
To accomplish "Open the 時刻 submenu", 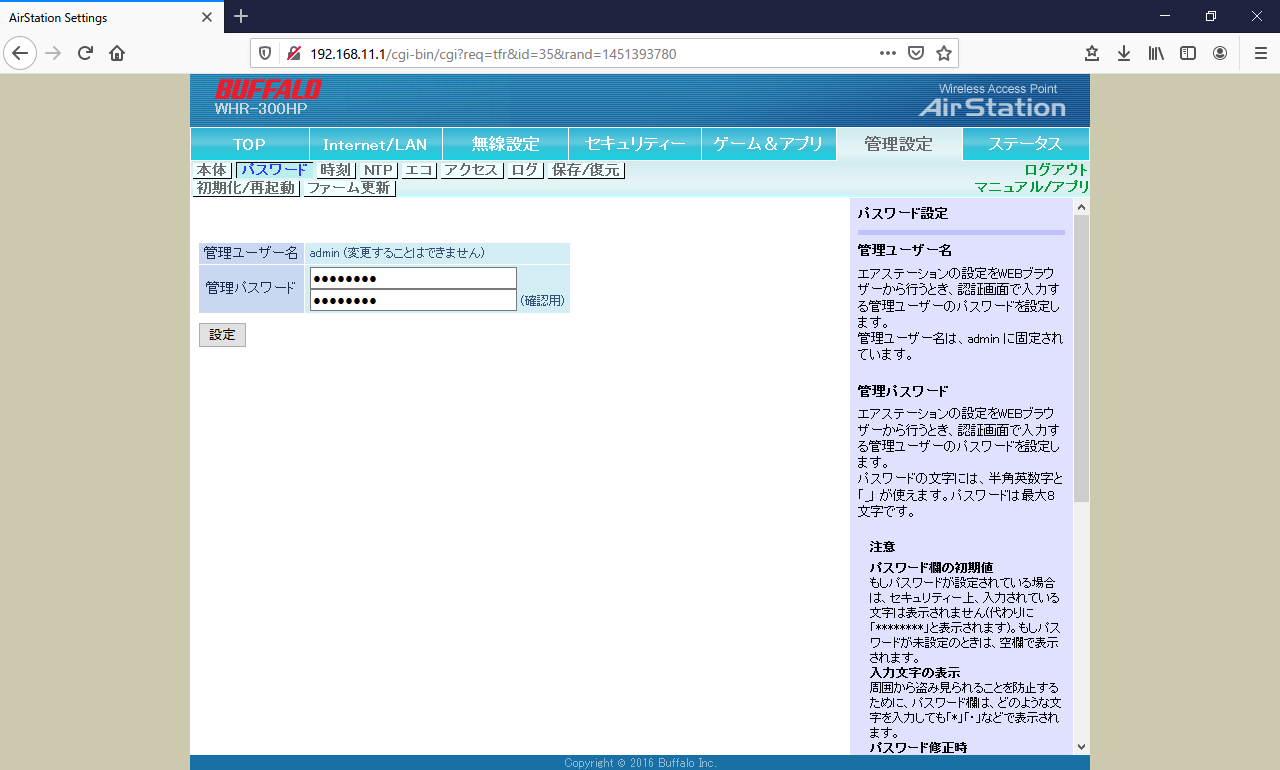I will 335,170.
